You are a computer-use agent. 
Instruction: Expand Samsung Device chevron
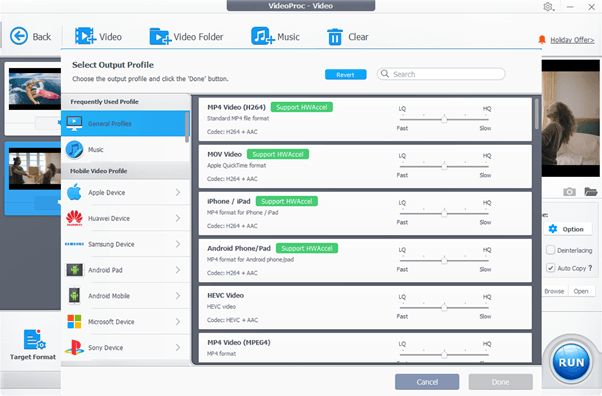pyautogui.click(x=178, y=244)
